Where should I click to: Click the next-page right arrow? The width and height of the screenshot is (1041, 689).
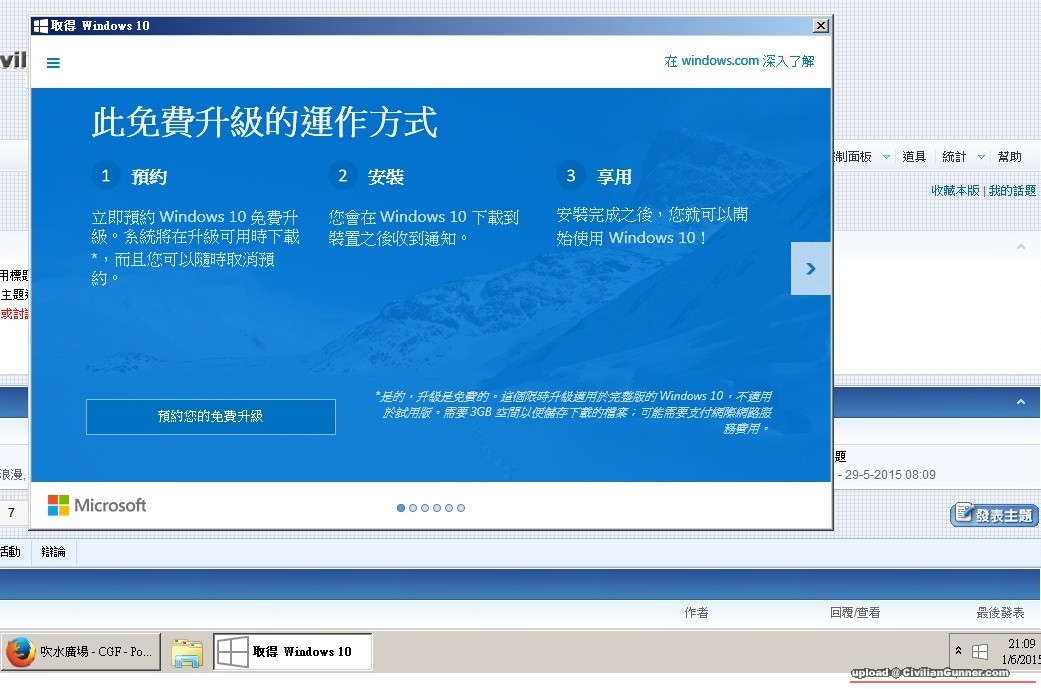[810, 268]
